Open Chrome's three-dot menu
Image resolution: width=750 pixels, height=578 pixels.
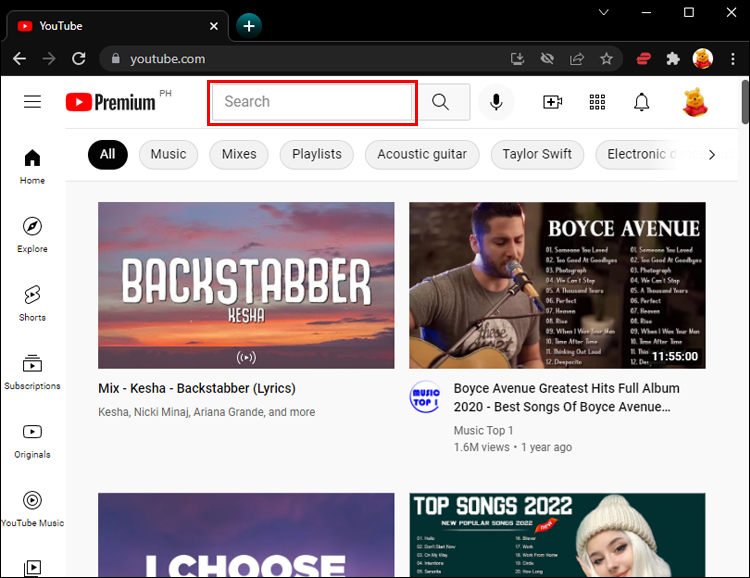(733, 59)
